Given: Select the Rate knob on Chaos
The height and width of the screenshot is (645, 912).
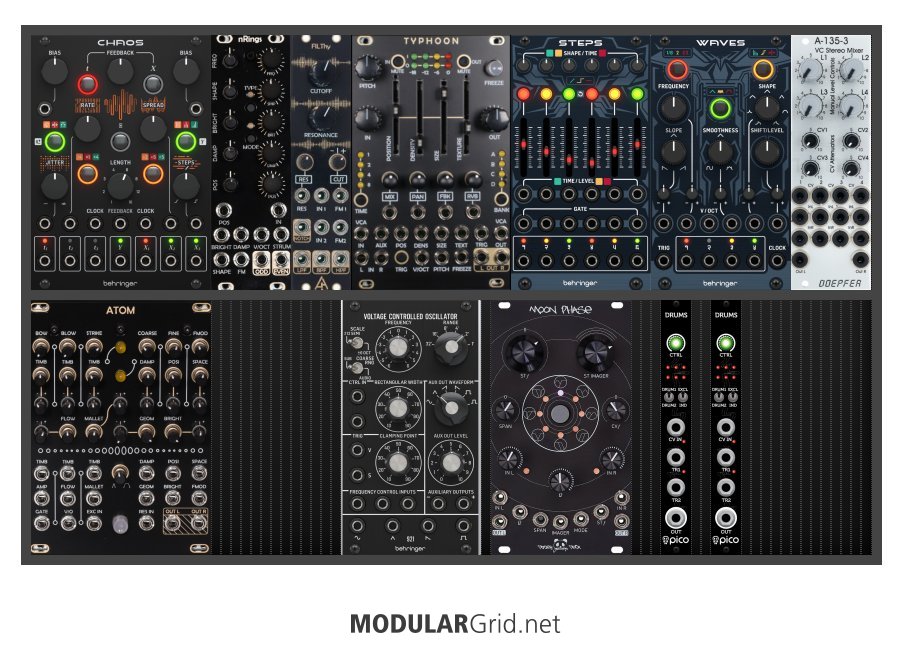Looking at the screenshot, I should (x=87, y=128).
